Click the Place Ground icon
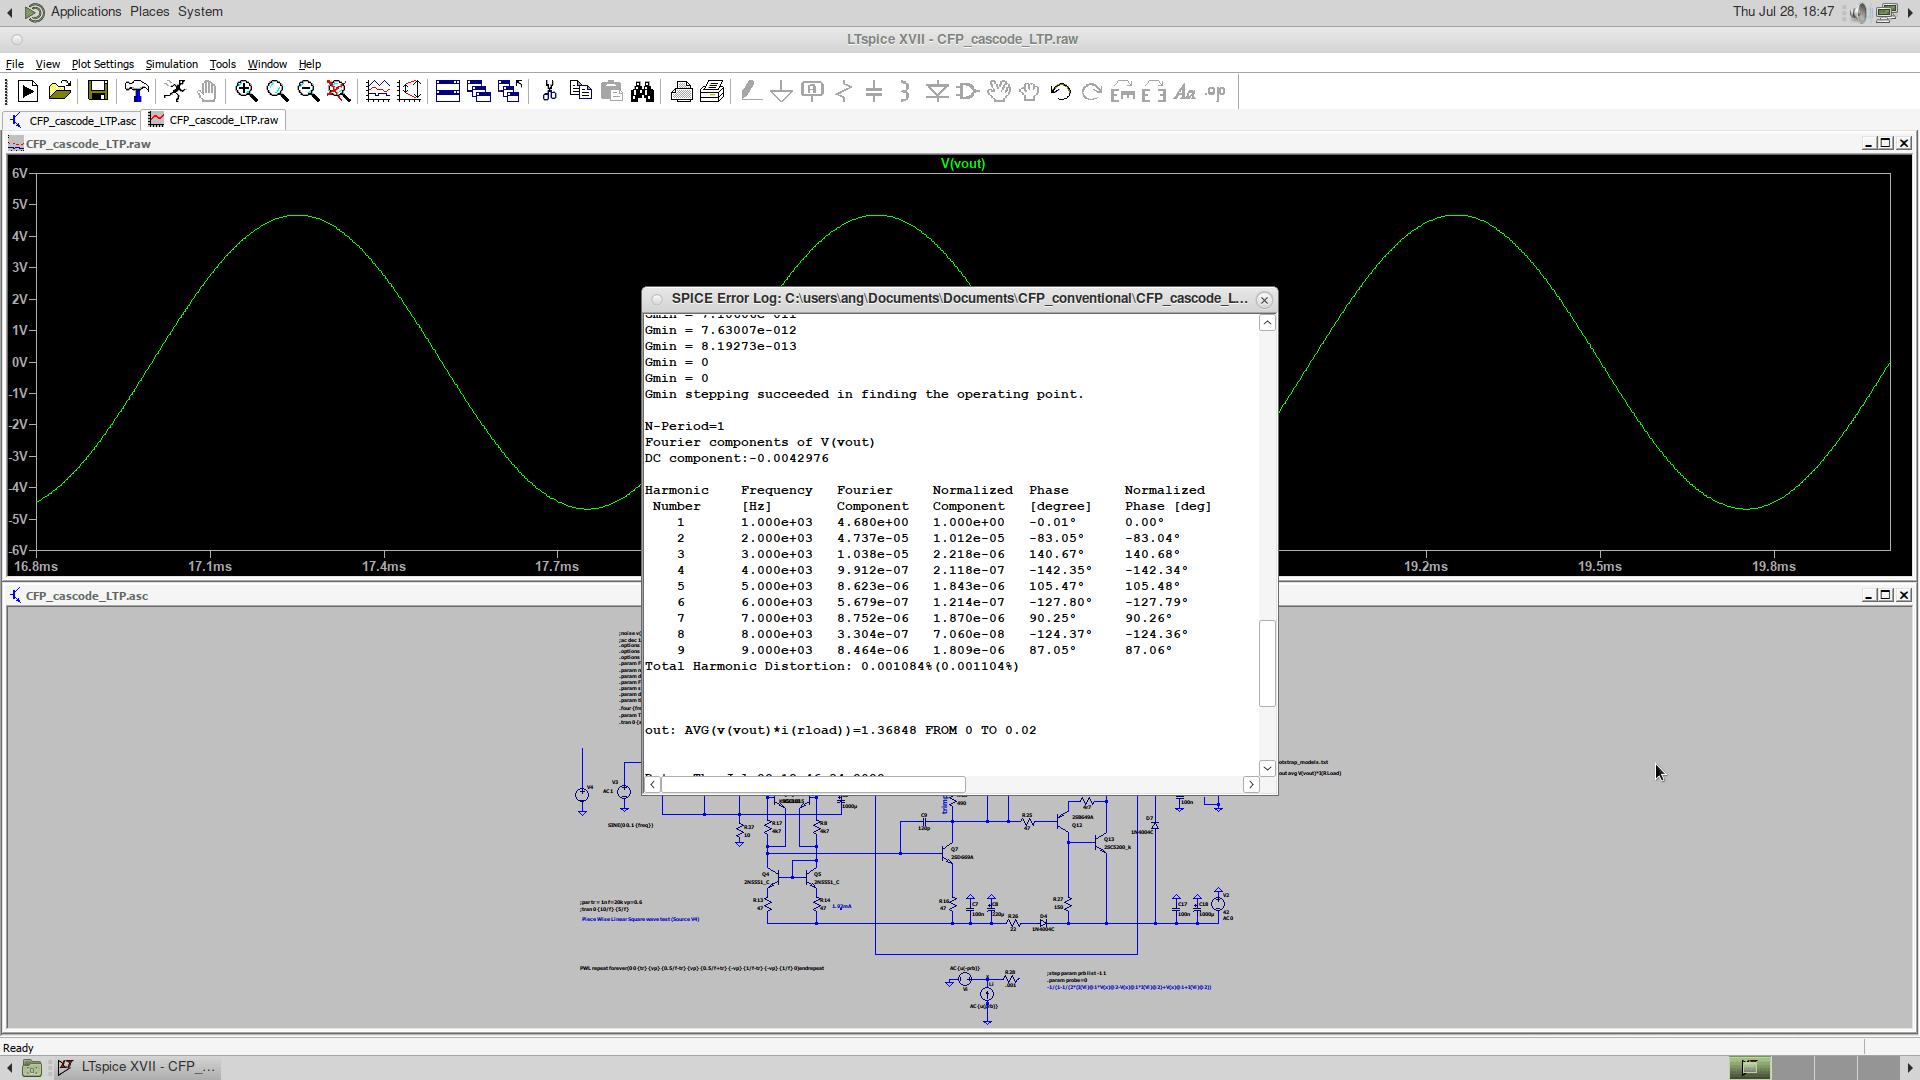Viewport: 1920px width, 1080px height. point(781,92)
